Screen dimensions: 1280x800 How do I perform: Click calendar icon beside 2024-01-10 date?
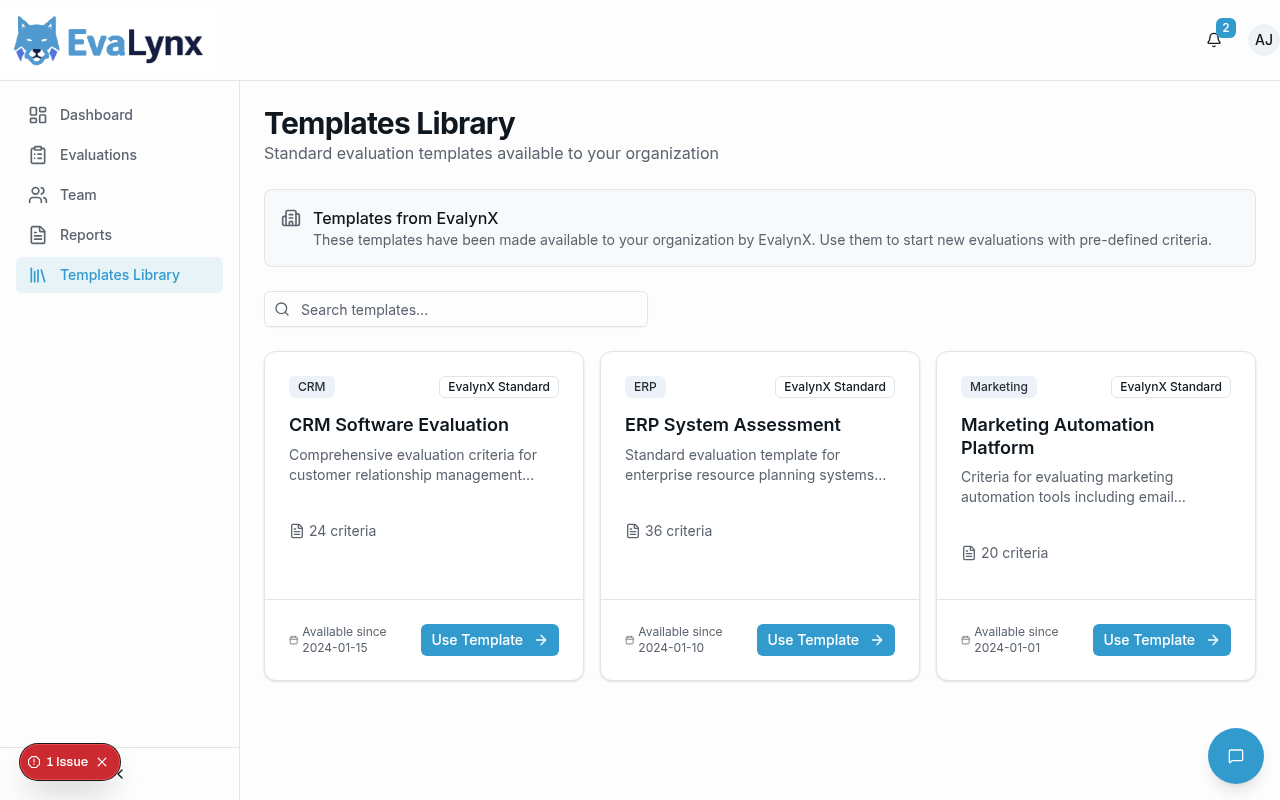629,640
